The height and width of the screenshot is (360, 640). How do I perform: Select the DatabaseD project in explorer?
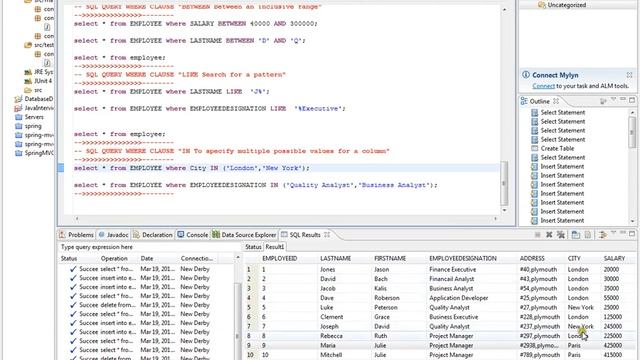point(34,99)
